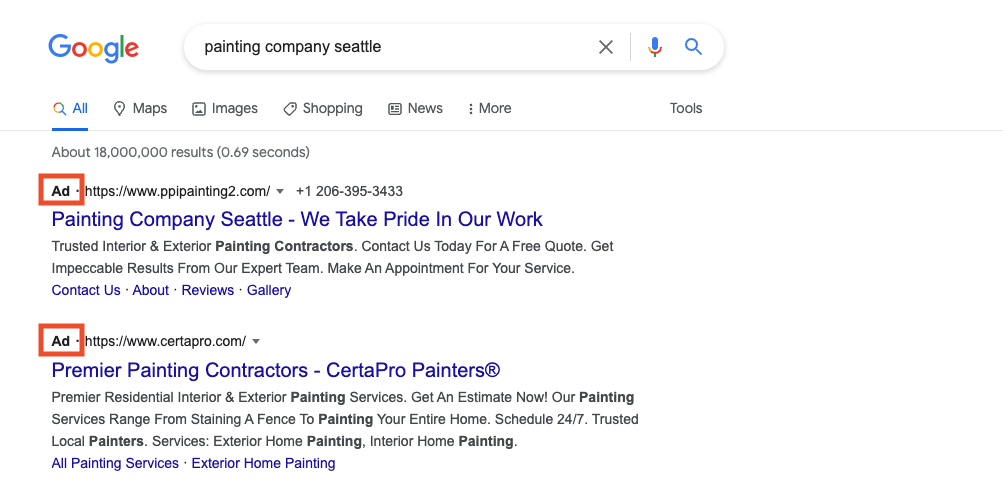
Task: Open the Shopping results tab
Action: tap(323, 108)
